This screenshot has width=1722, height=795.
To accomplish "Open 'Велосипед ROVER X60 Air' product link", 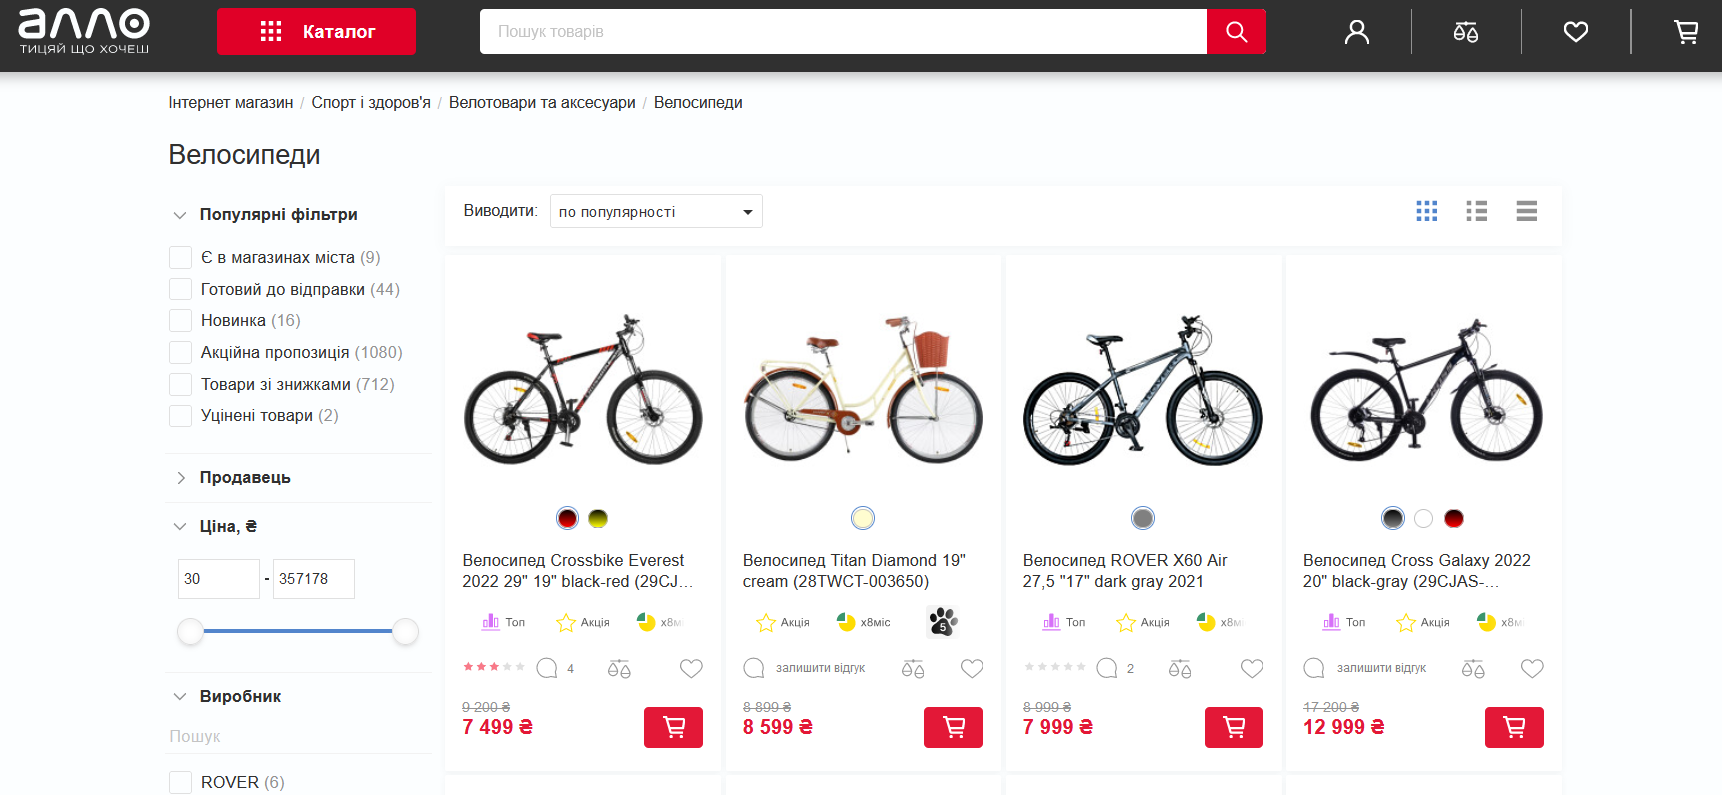I will pyautogui.click(x=1124, y=571).
